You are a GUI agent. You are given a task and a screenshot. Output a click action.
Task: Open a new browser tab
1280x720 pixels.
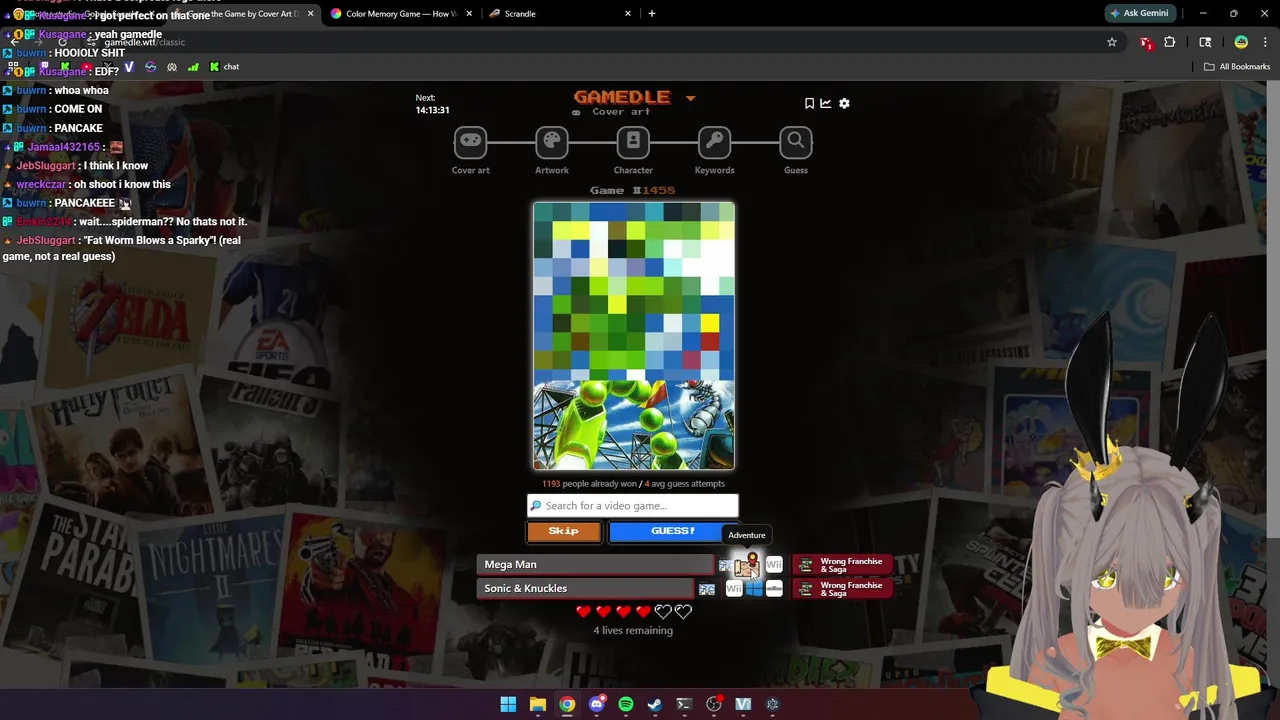[652, 14]
